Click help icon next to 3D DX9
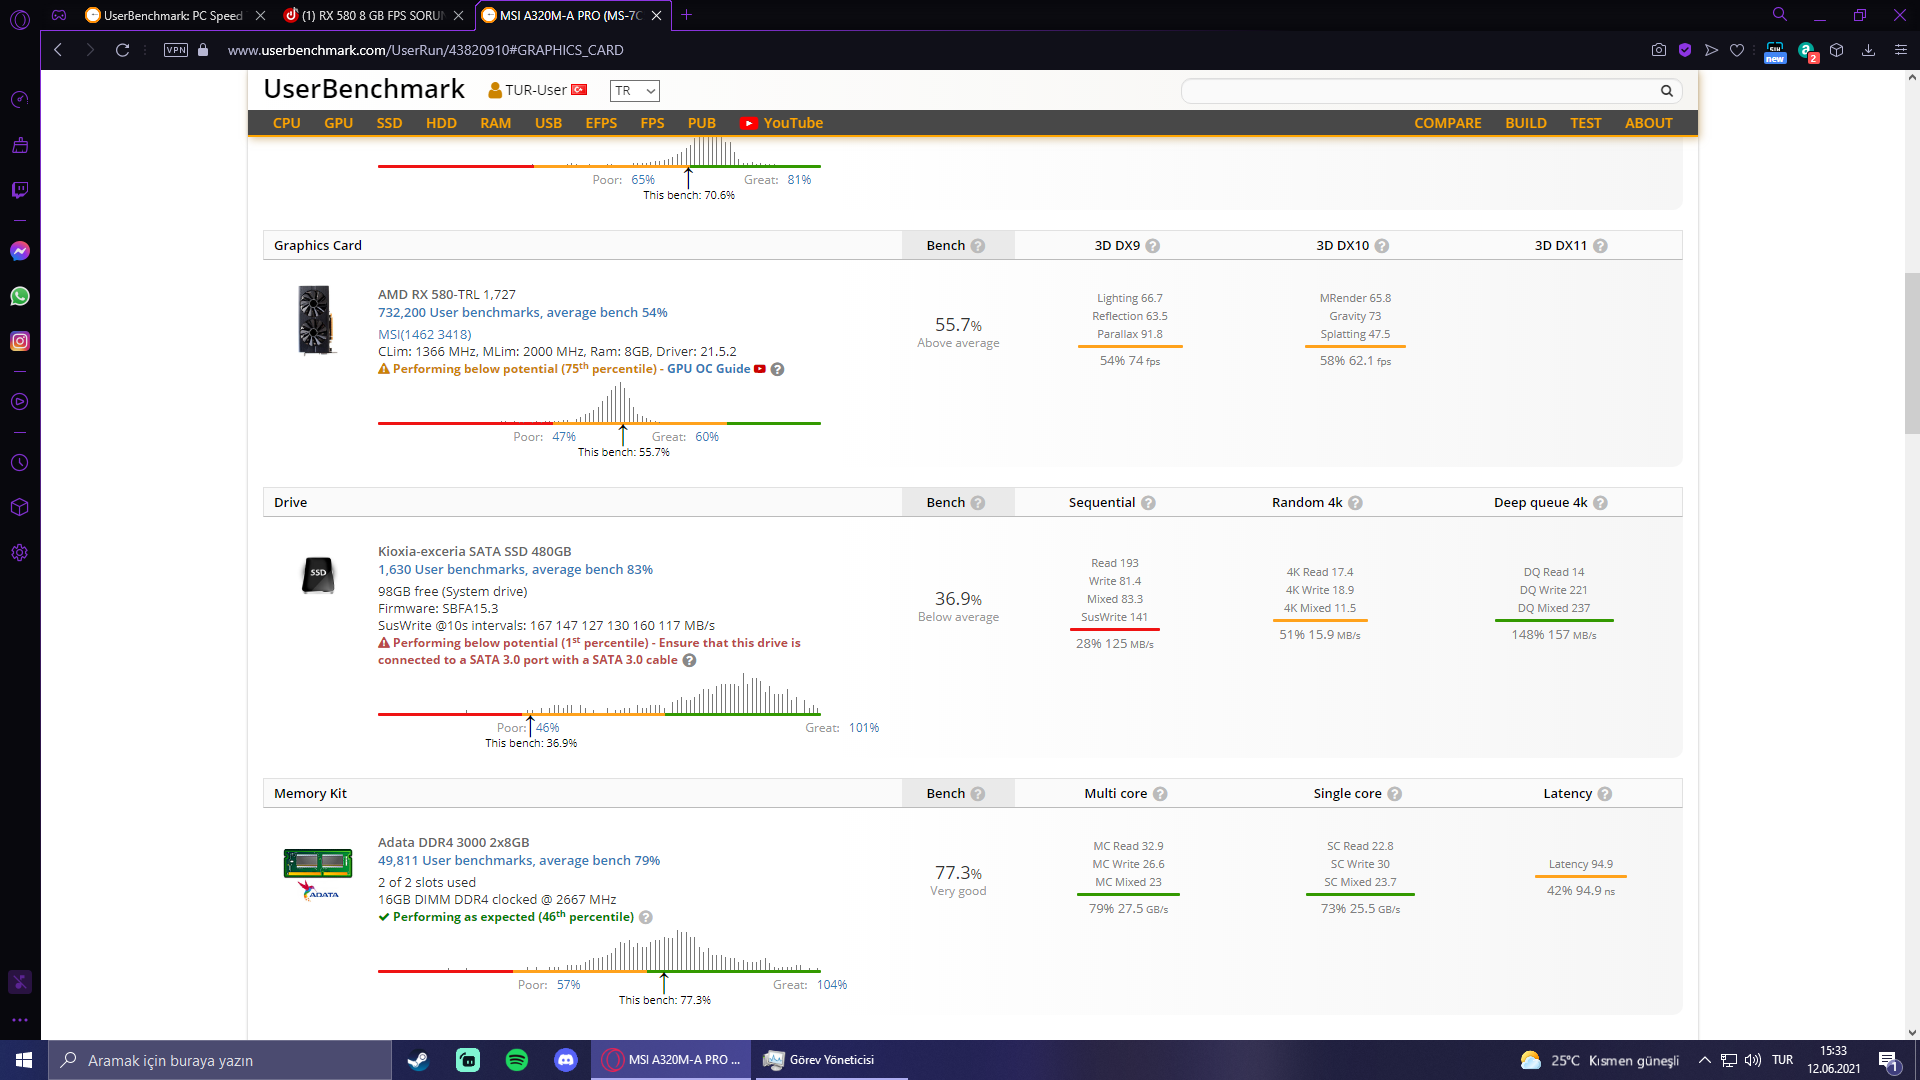The width and height of the screenshot is (1920, 1080). [x=1153, y=246]
